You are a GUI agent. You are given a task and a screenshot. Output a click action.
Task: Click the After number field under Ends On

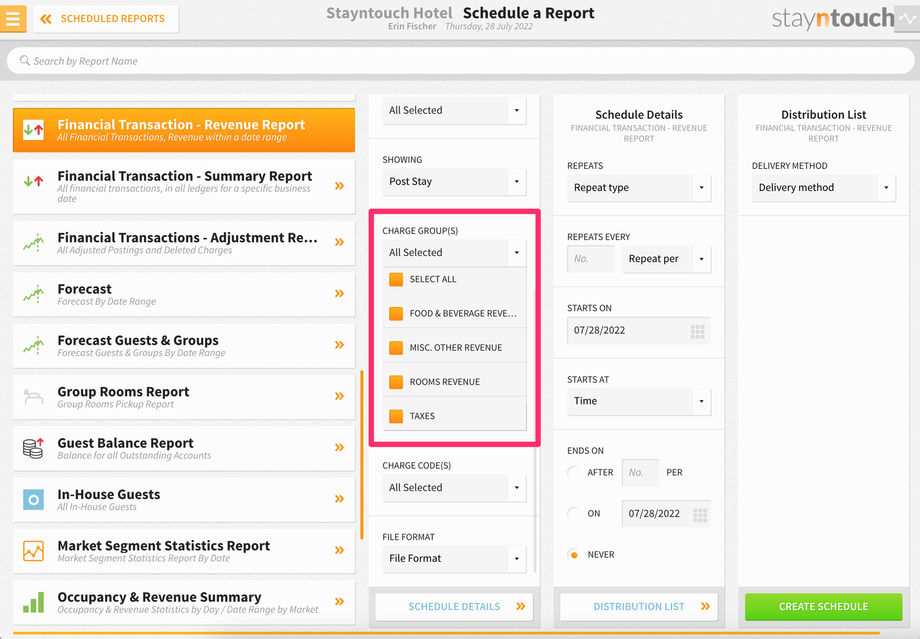(x=640, y=472)
